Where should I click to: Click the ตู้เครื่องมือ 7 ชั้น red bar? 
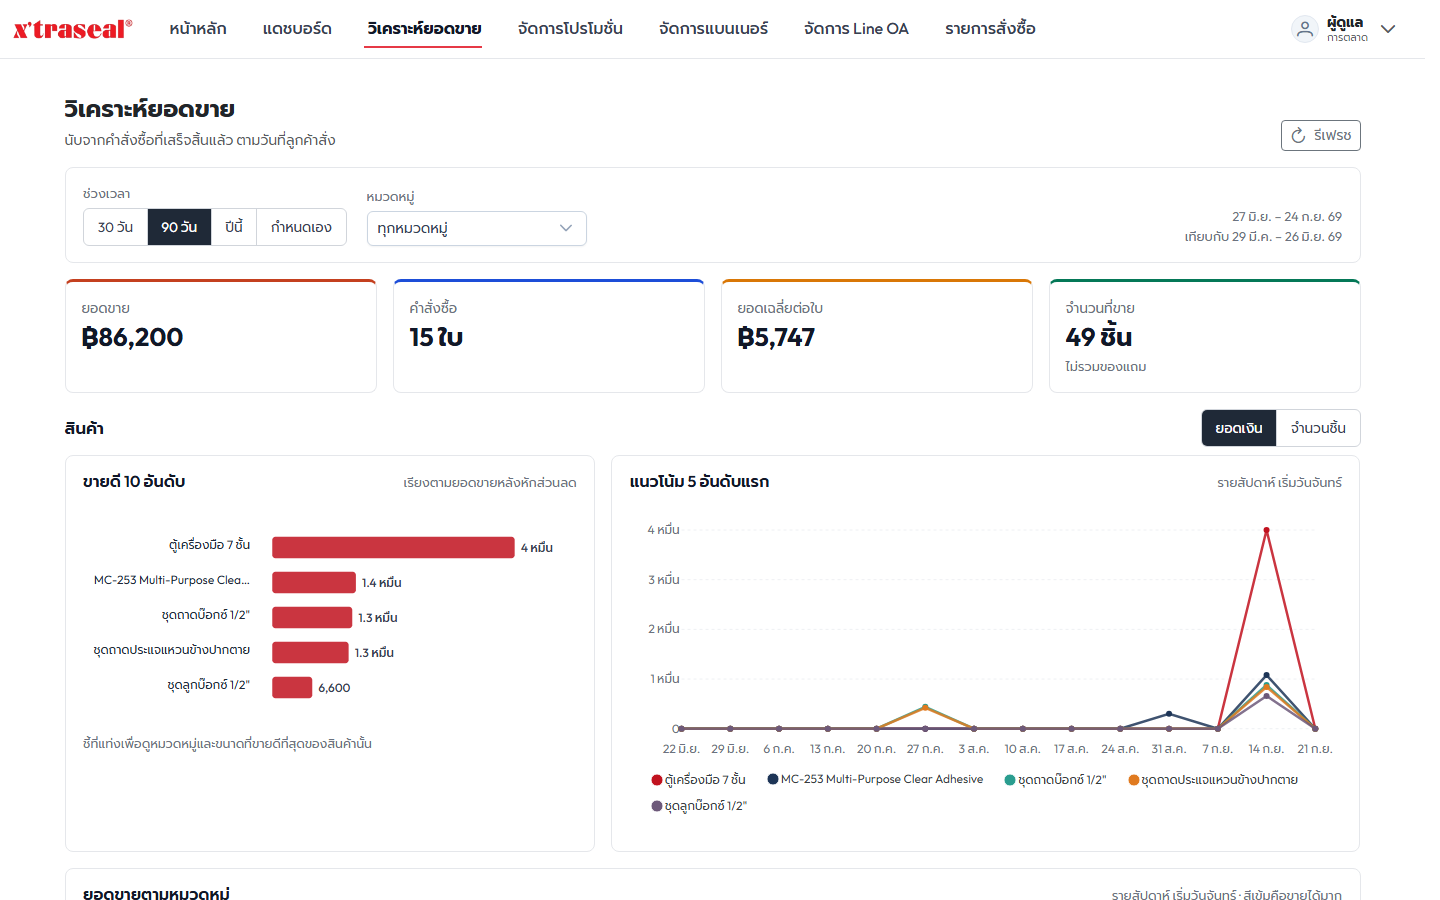[393, 547]
